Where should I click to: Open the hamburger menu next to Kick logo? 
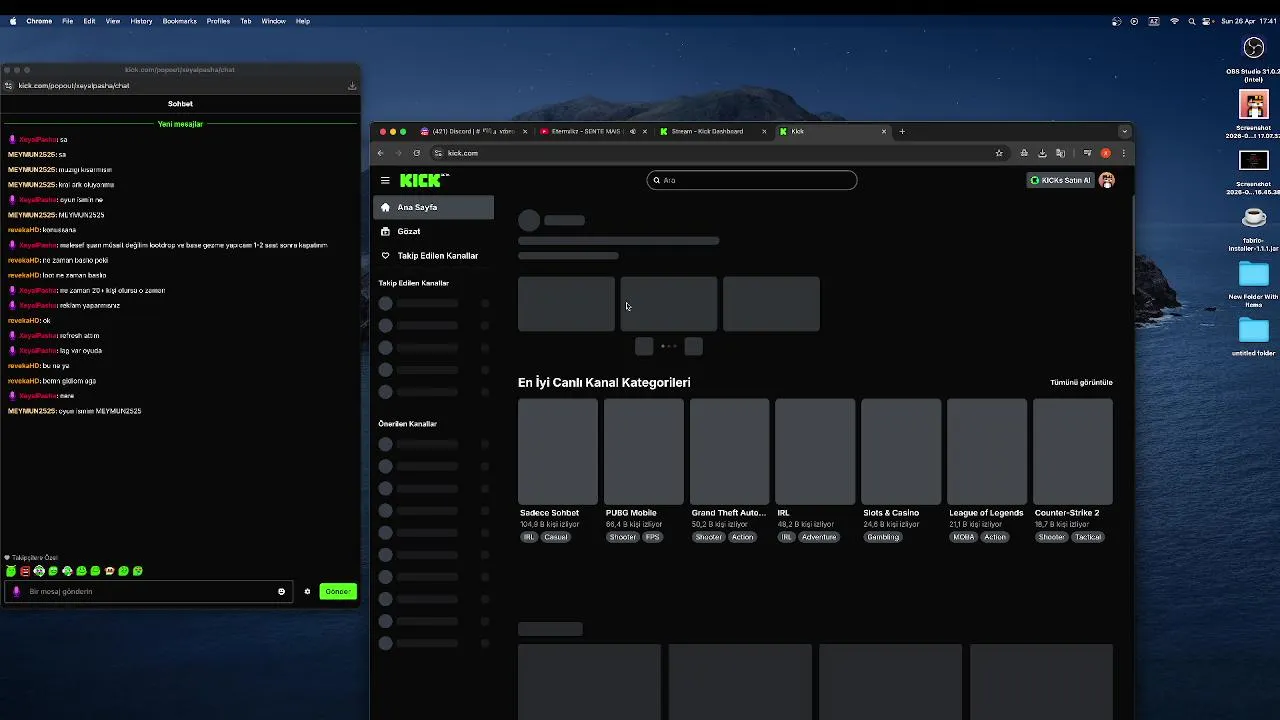(385, 180)
